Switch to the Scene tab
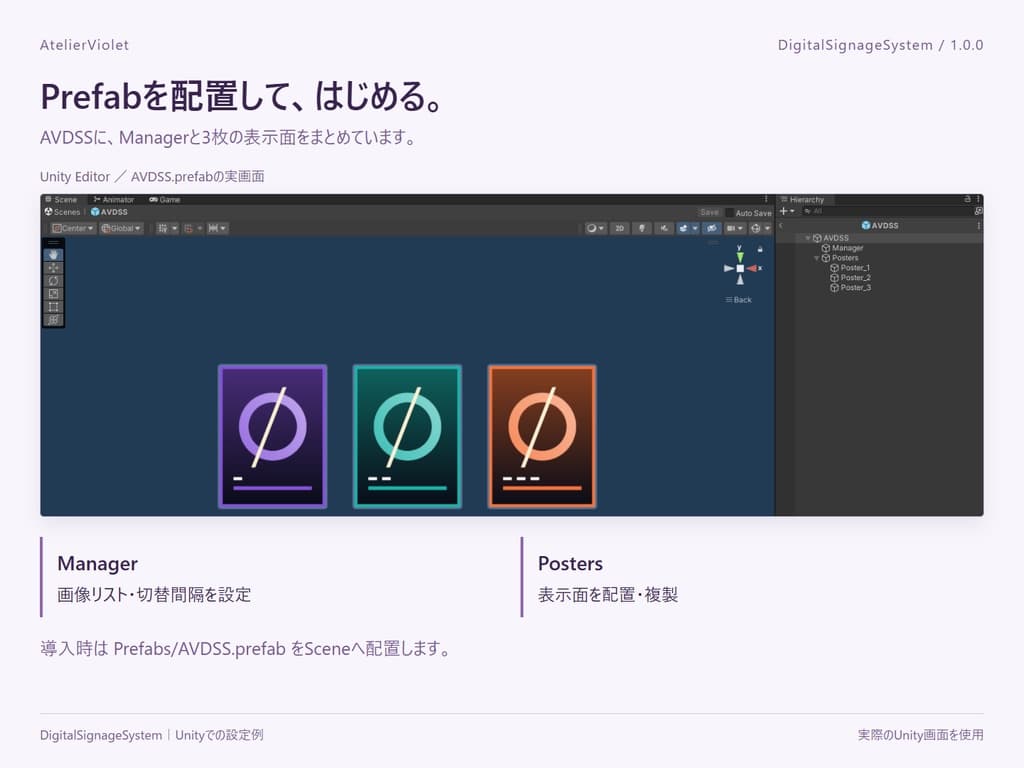This screenshot has height=768, width=1024. coord(61,200)
